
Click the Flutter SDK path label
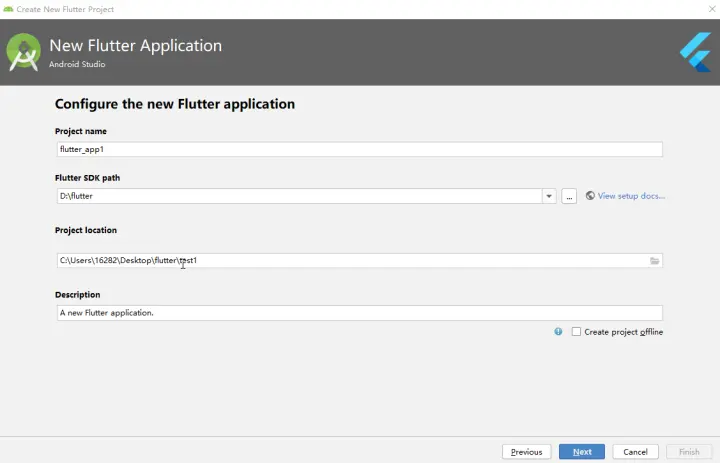click(87, 178)
